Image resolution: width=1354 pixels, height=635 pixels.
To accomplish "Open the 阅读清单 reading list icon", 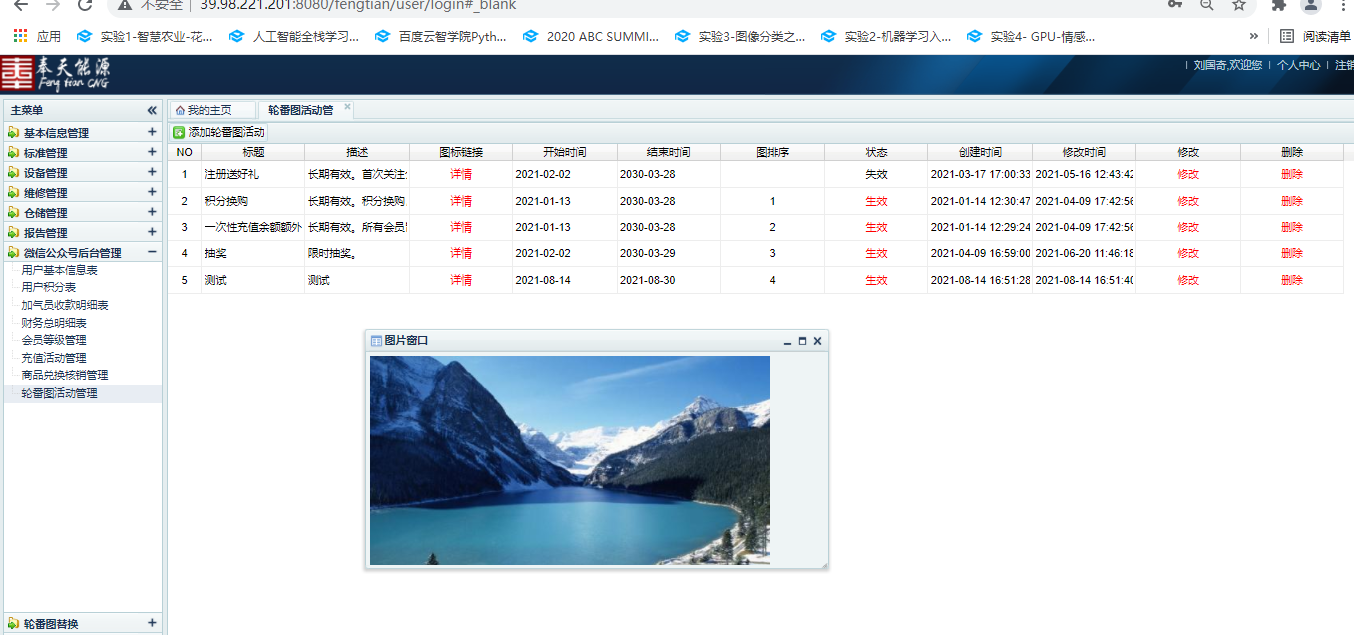I will (x=1287, y=36).
